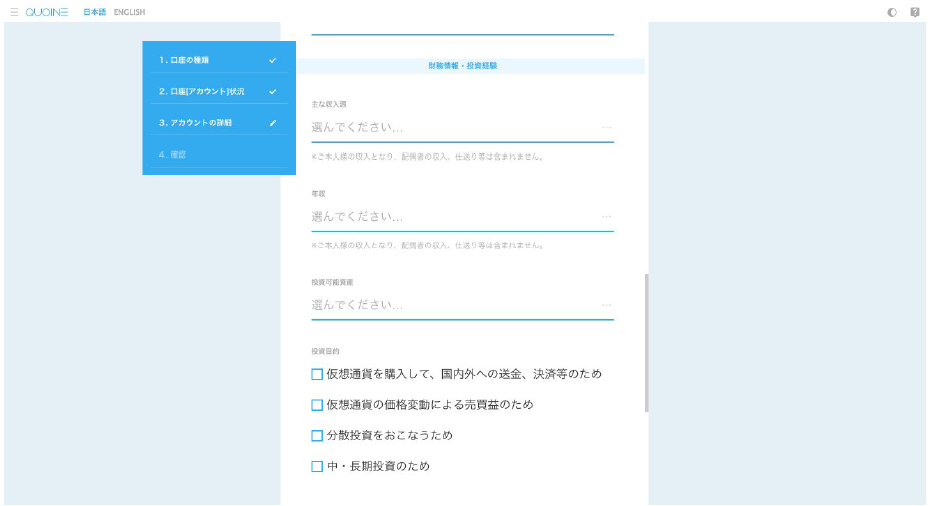Check 分散投資をおこなうため
Image resolution: width=929 pixels, height=506 pixels.
[317, 436]
